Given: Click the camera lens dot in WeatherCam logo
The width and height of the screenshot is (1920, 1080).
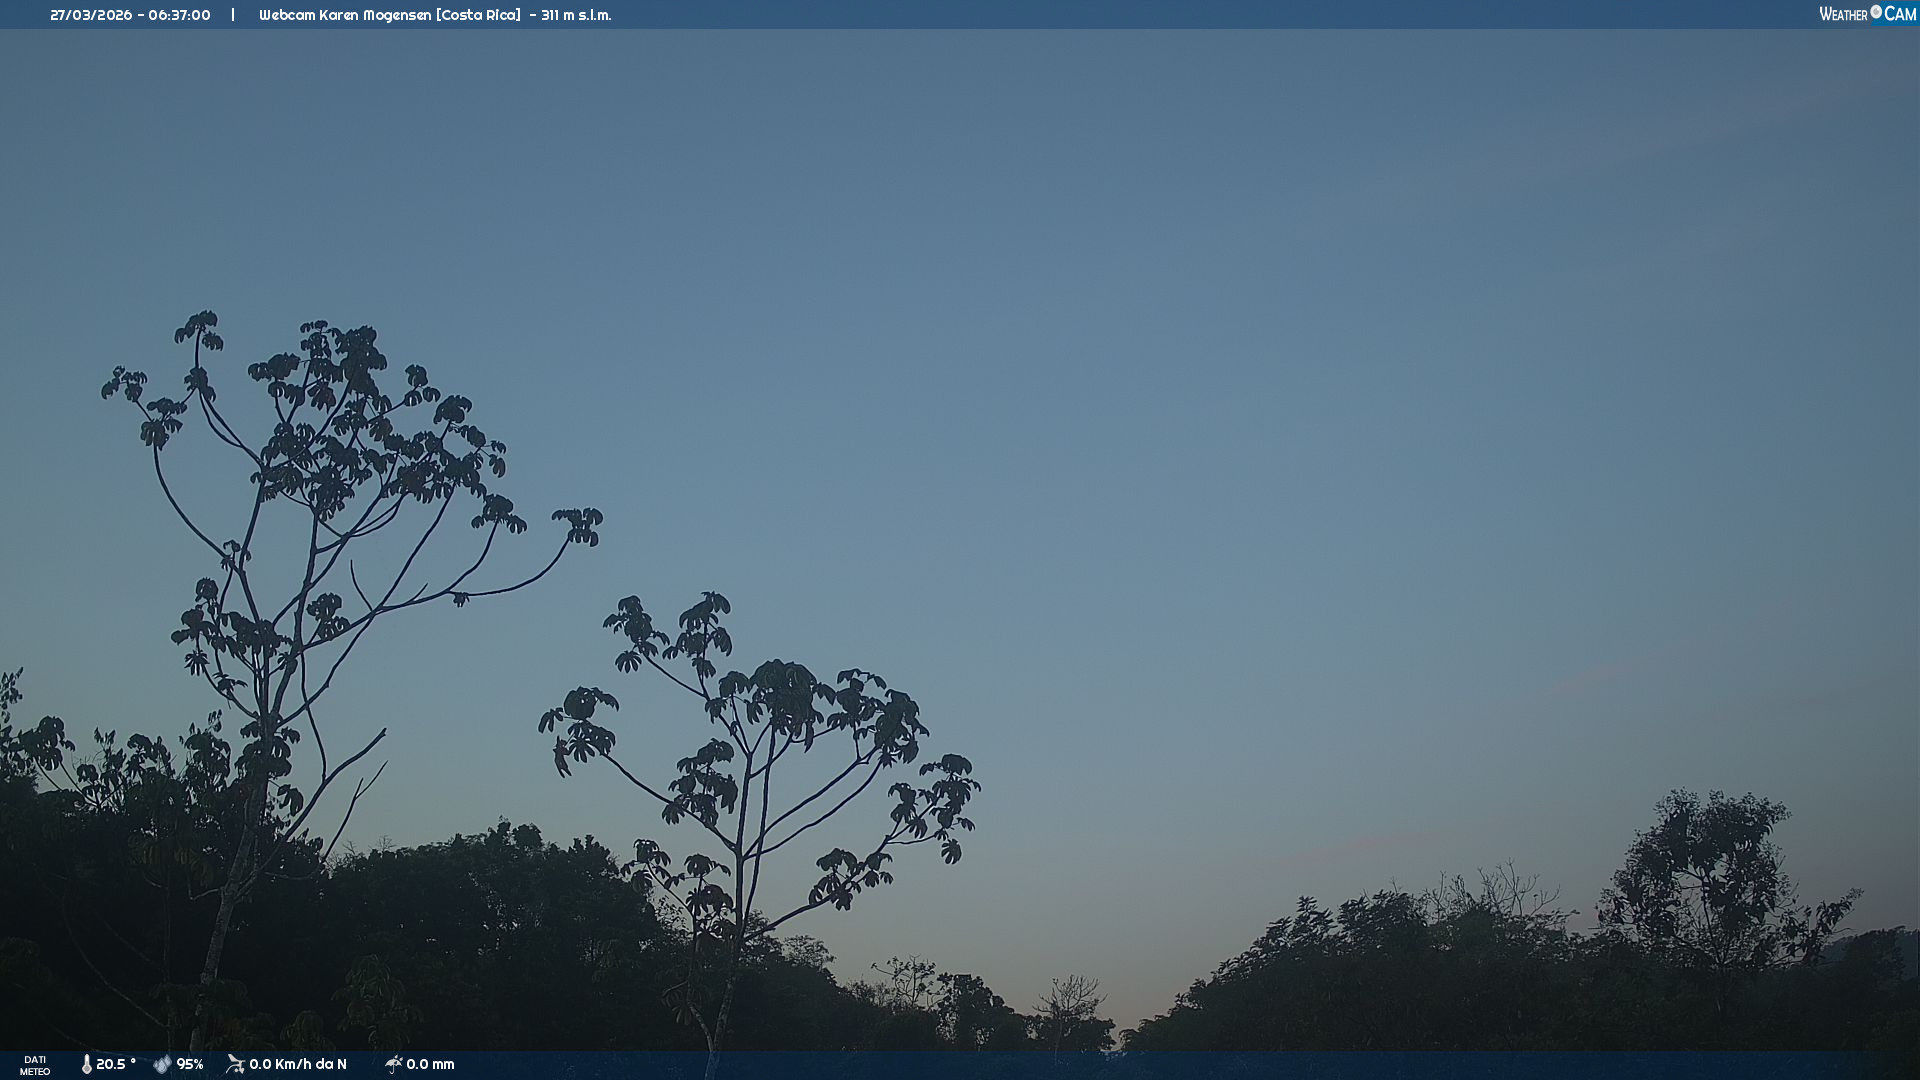Looking at the screenshot, I should [1876, 12].
